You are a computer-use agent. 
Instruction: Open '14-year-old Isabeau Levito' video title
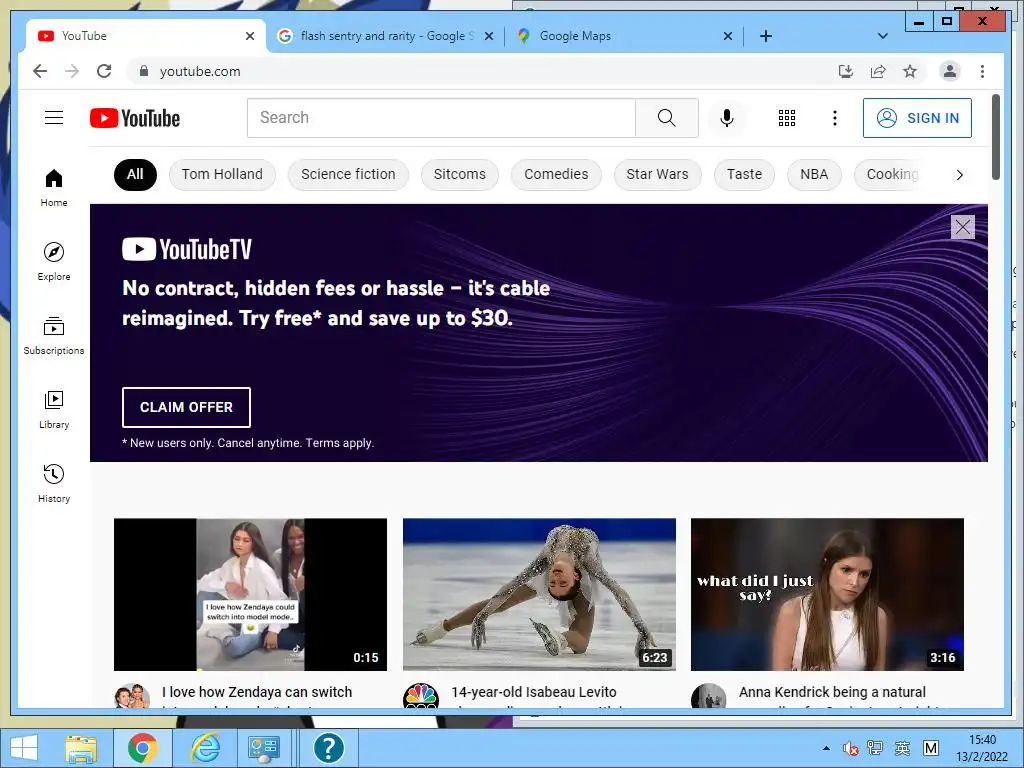(x=534, y=692)
